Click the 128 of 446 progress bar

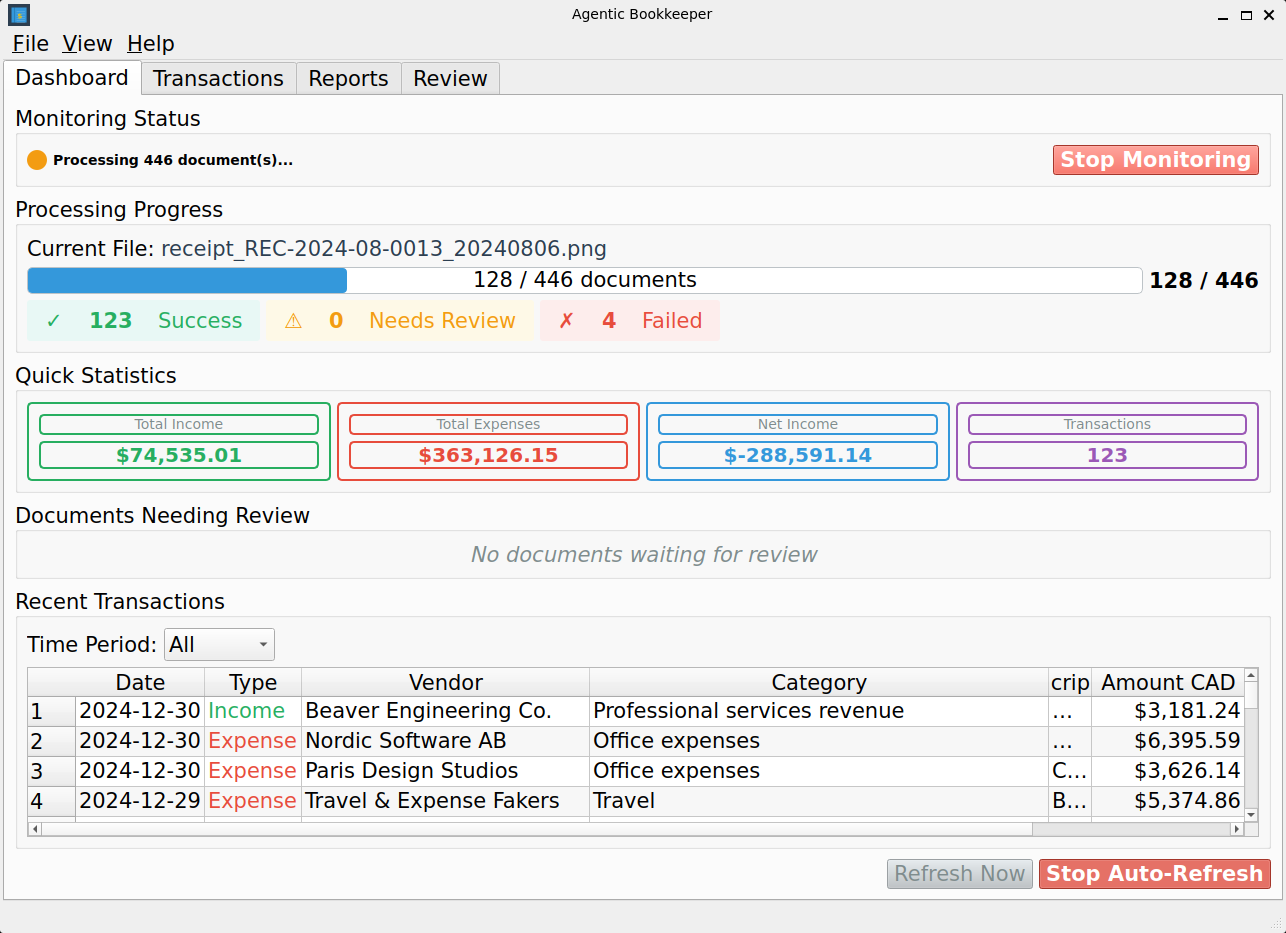pos(585,280)
